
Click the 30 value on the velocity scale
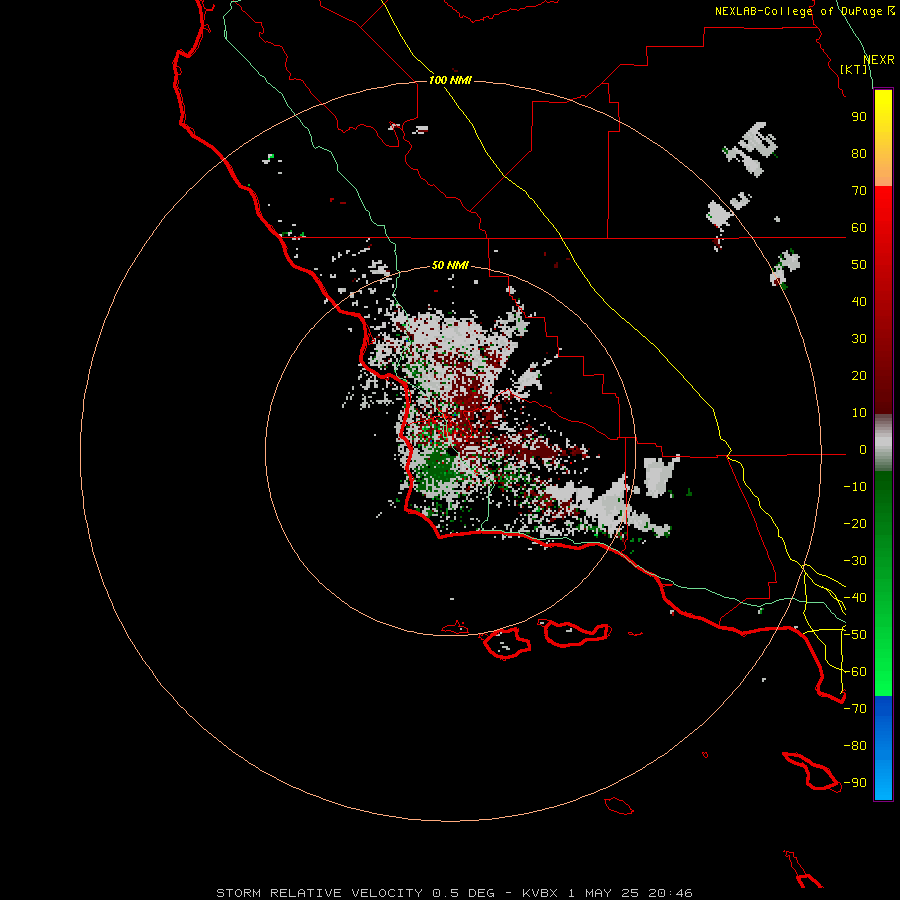point(859,339)
